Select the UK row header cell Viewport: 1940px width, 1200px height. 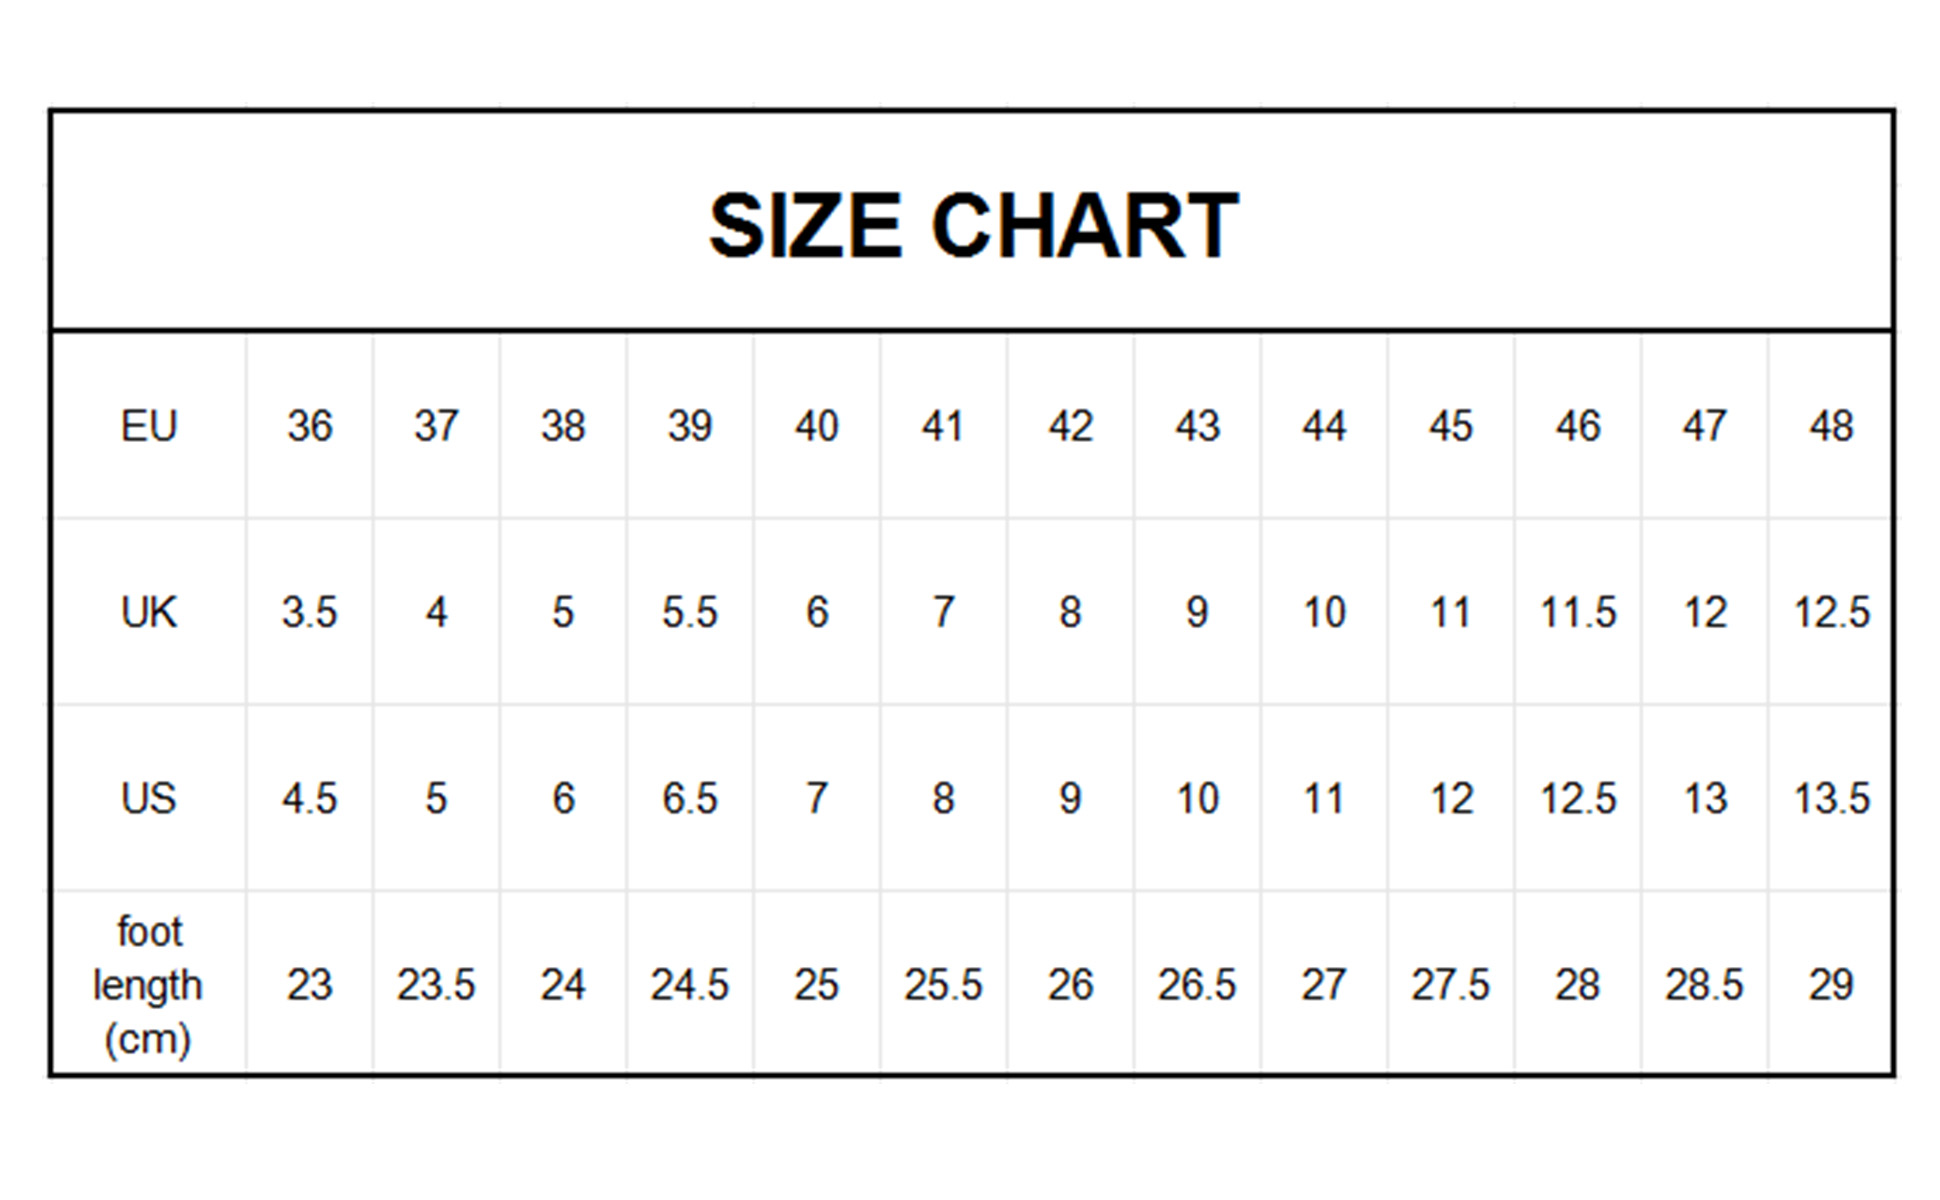pos(148,612)
